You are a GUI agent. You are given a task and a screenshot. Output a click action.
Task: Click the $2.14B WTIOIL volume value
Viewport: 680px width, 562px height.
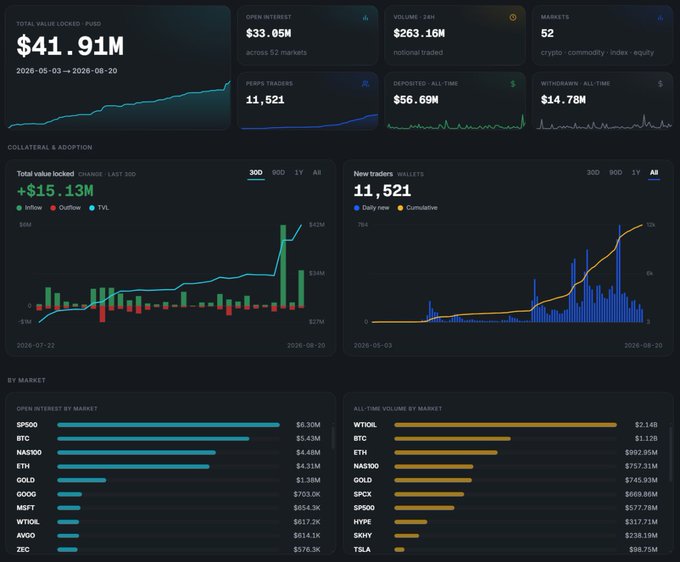click(x=646, y=425)
